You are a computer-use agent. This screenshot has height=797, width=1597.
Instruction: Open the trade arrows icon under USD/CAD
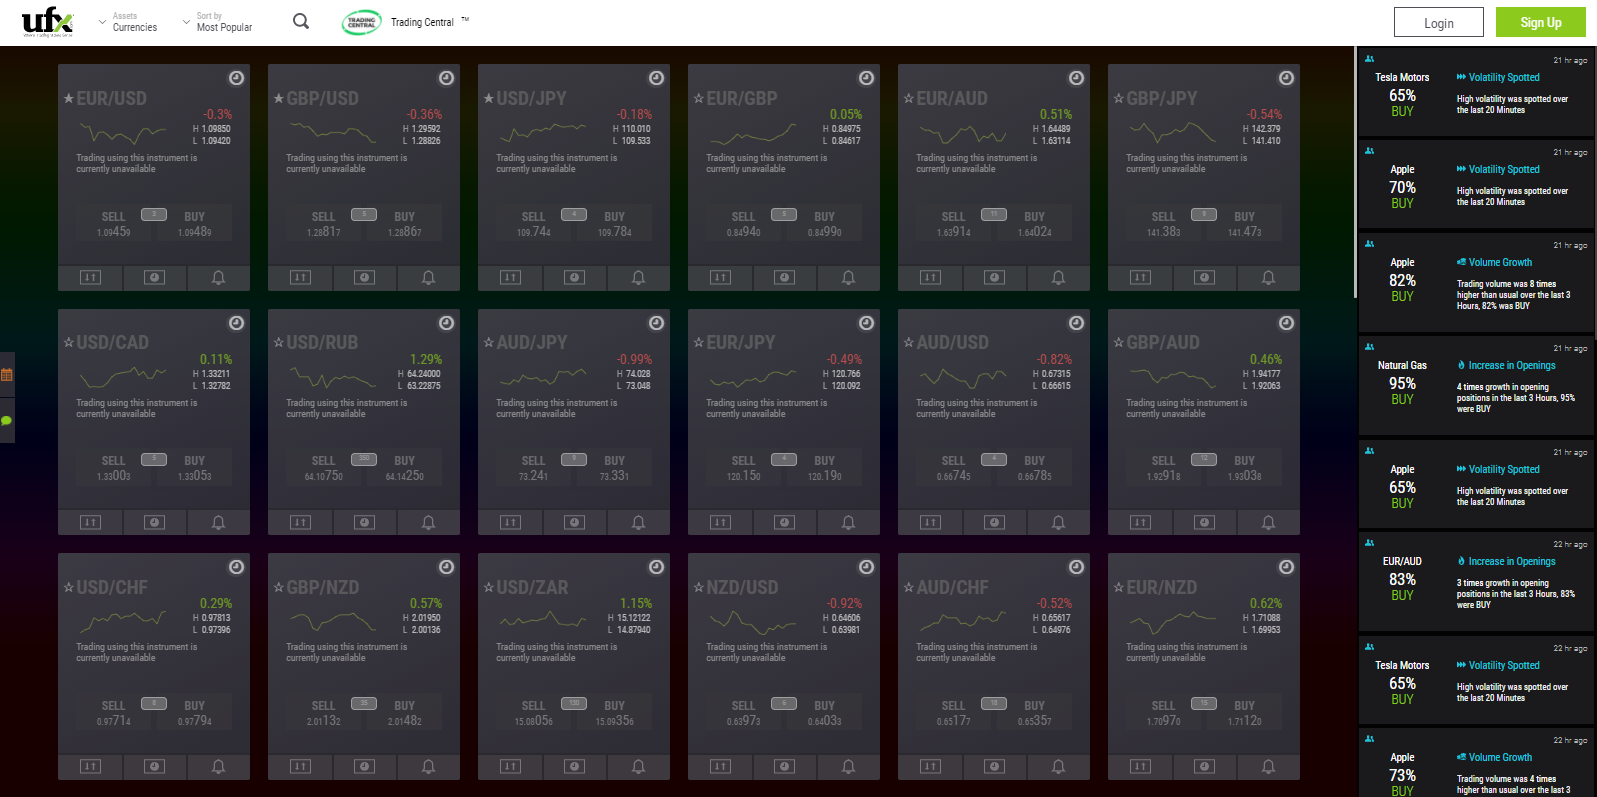tap(90, 522)
